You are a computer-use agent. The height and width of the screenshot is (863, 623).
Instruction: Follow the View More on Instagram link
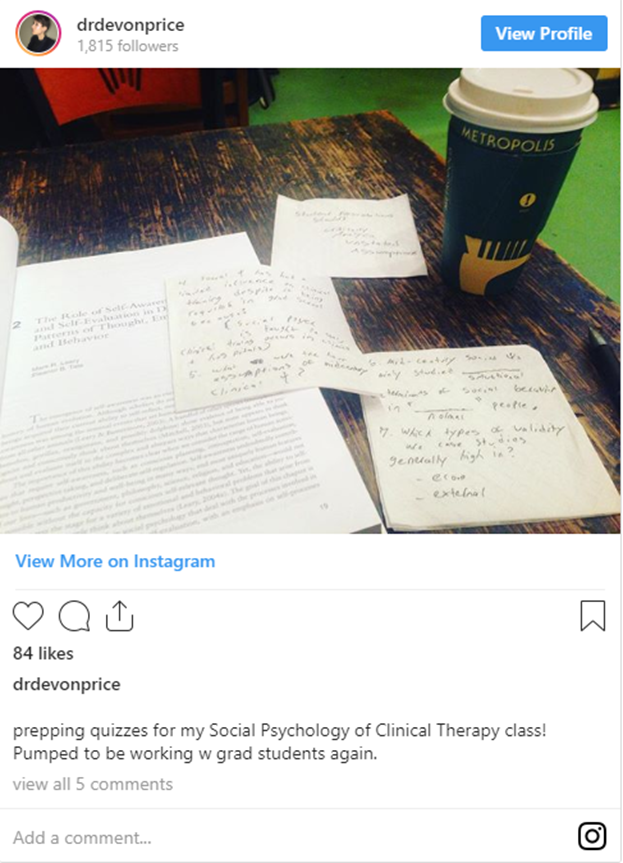115,561
